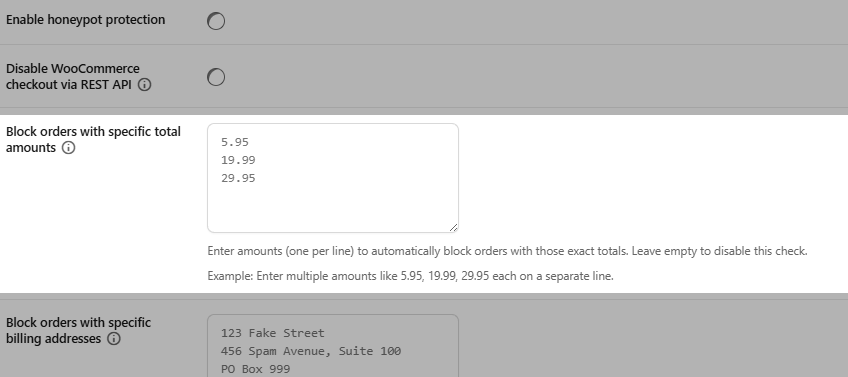Viewport: 848px width, 377px height.
Task: Click inside the total amounts textarea
Action: tap(333, 178)
